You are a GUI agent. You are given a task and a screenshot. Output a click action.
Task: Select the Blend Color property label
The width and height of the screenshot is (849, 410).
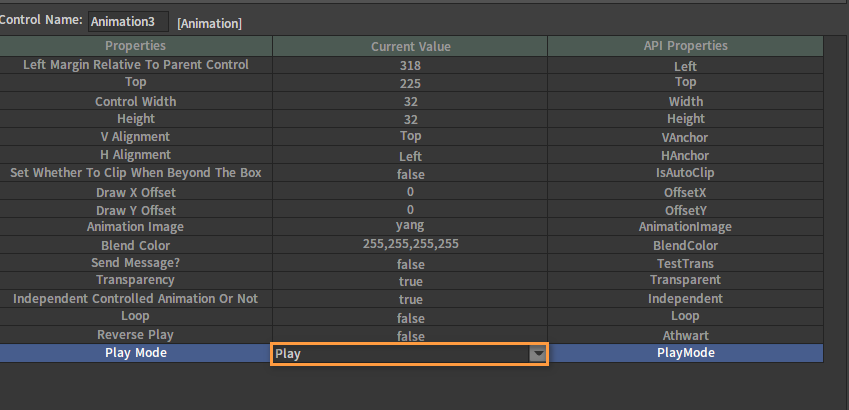(x=136, y=245)
